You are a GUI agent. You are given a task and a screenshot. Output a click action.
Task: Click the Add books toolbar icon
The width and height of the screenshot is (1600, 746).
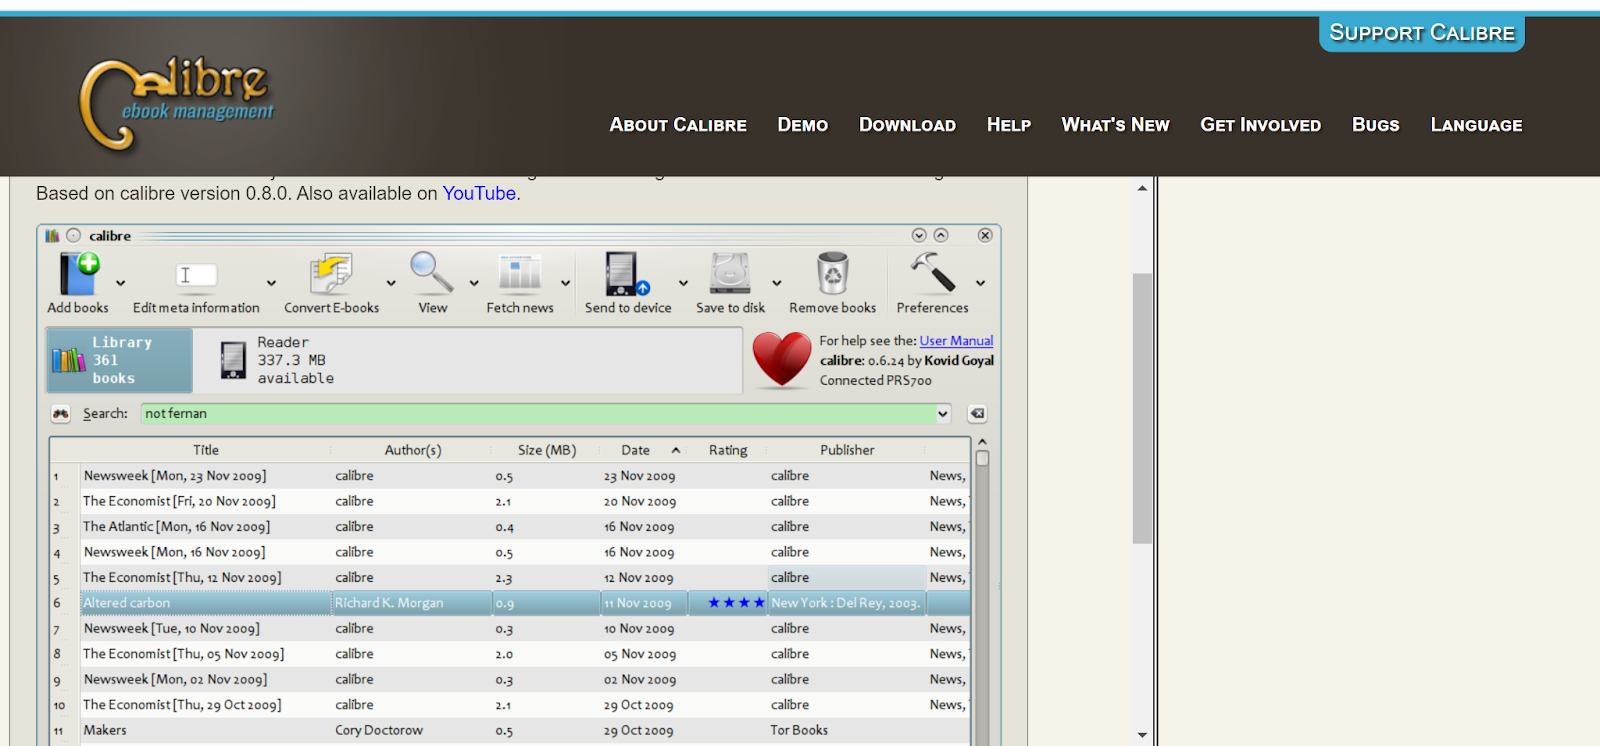(79, 274)
